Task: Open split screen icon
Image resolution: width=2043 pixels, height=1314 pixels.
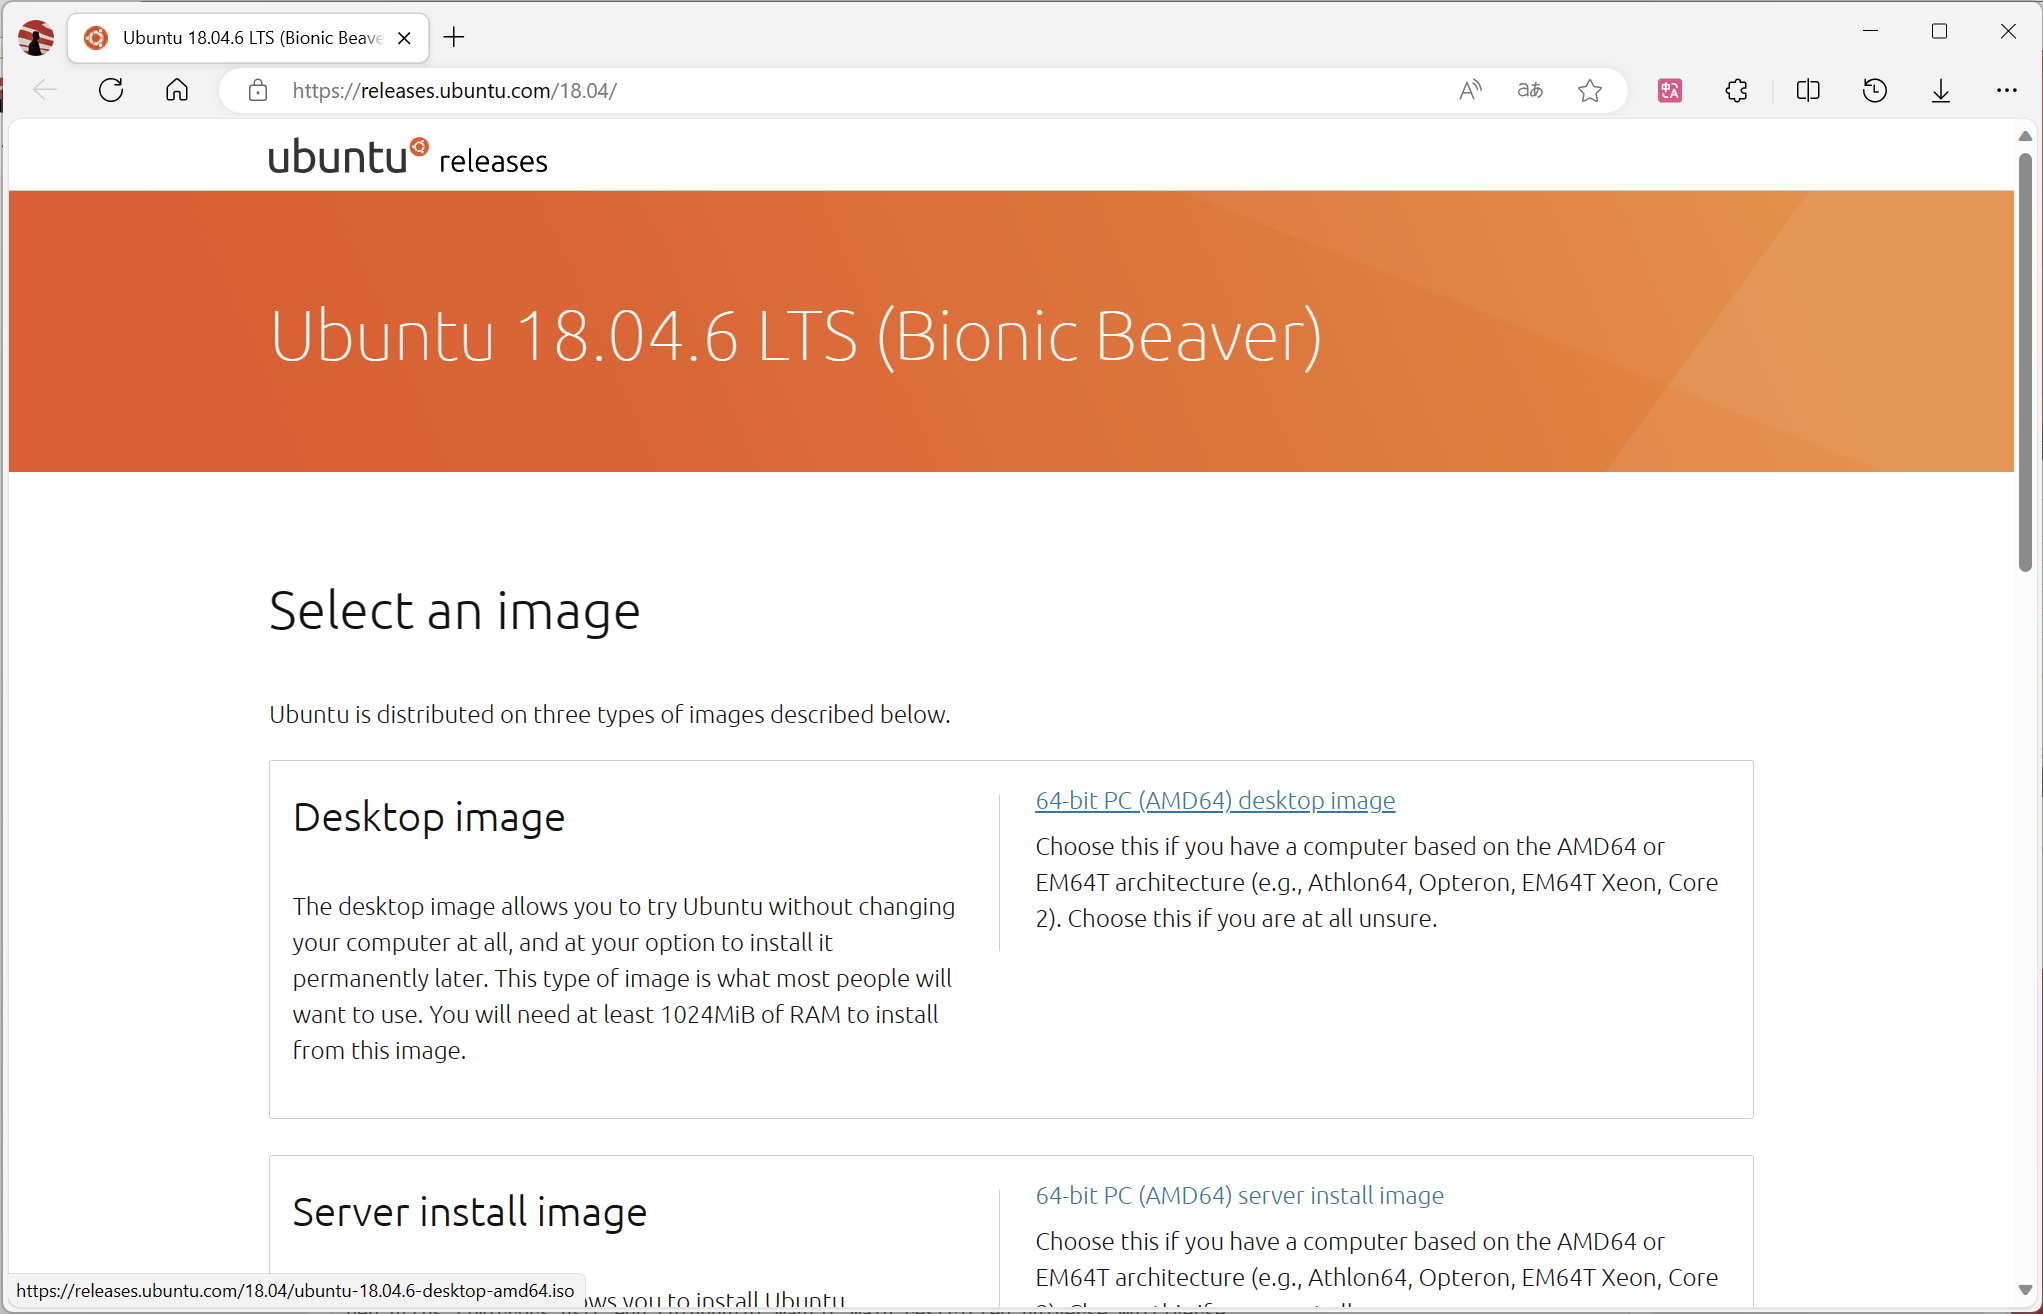Action: (1808, 90)
